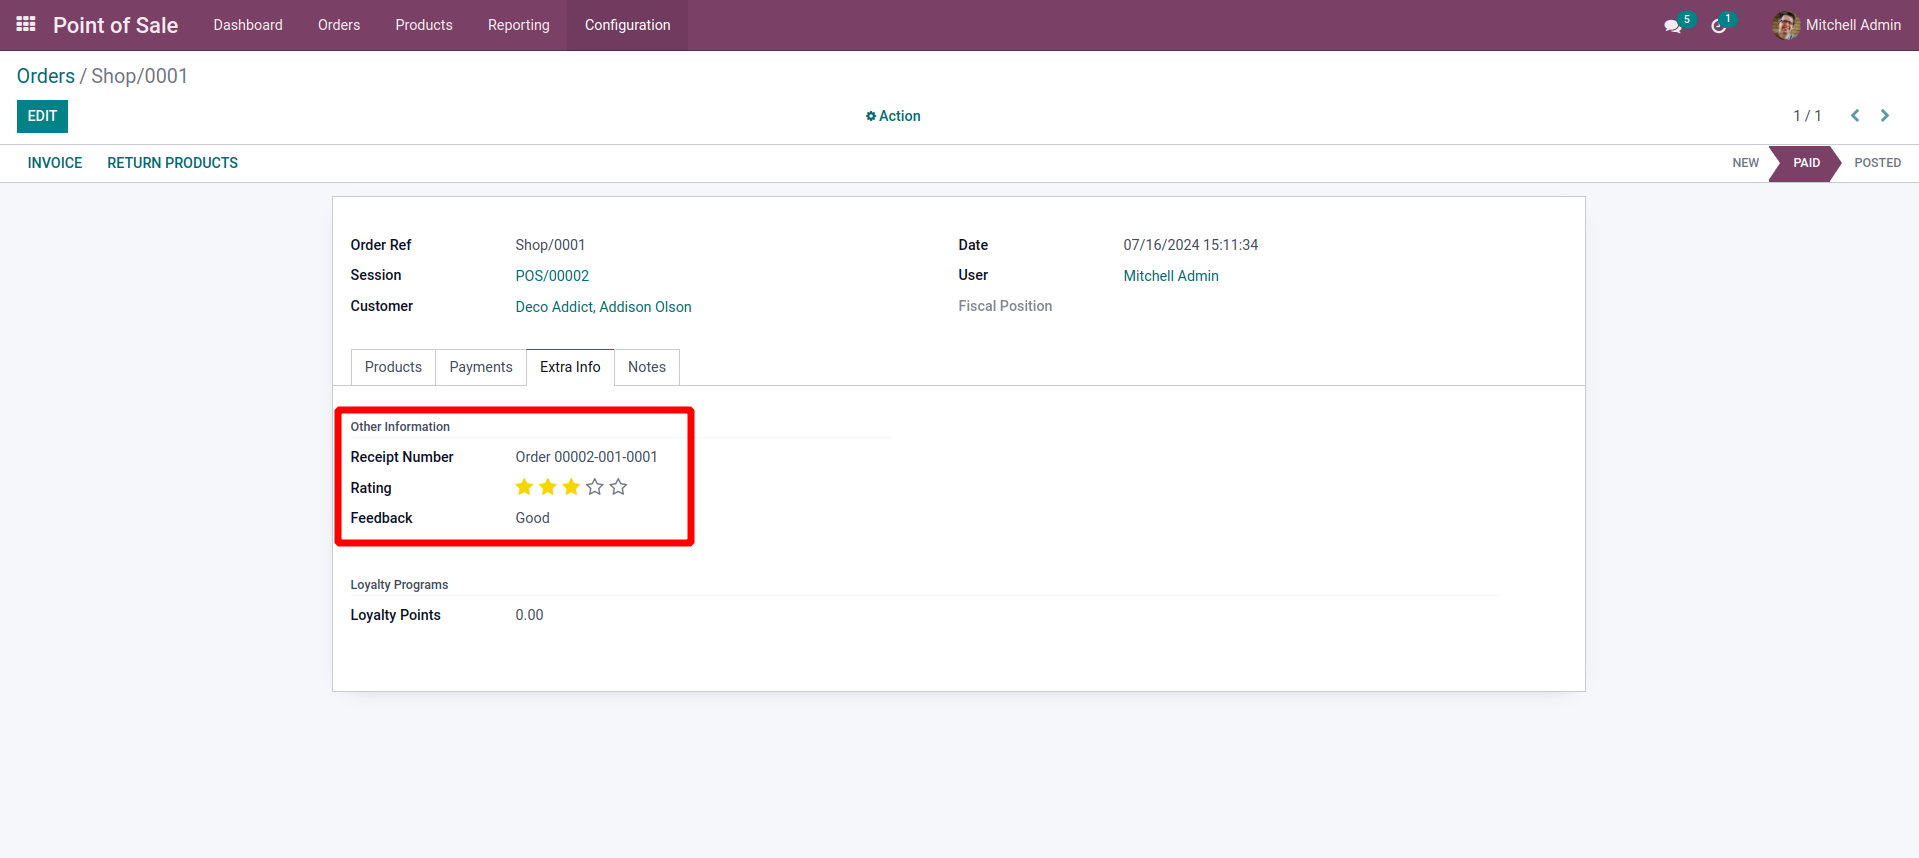Open user Mitchell Admin link

click(1171, 276)
